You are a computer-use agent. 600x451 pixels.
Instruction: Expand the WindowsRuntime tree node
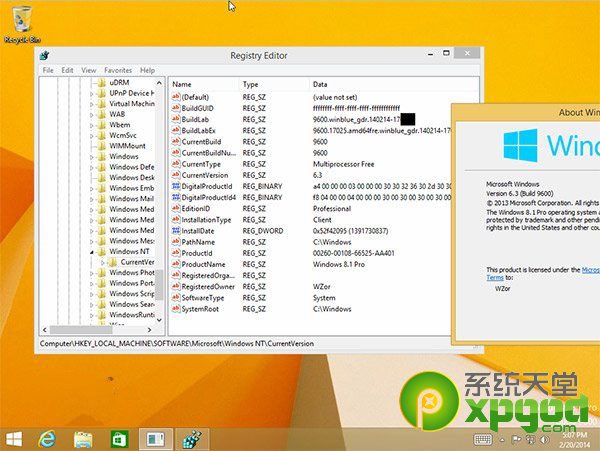(x=91, y=315)
